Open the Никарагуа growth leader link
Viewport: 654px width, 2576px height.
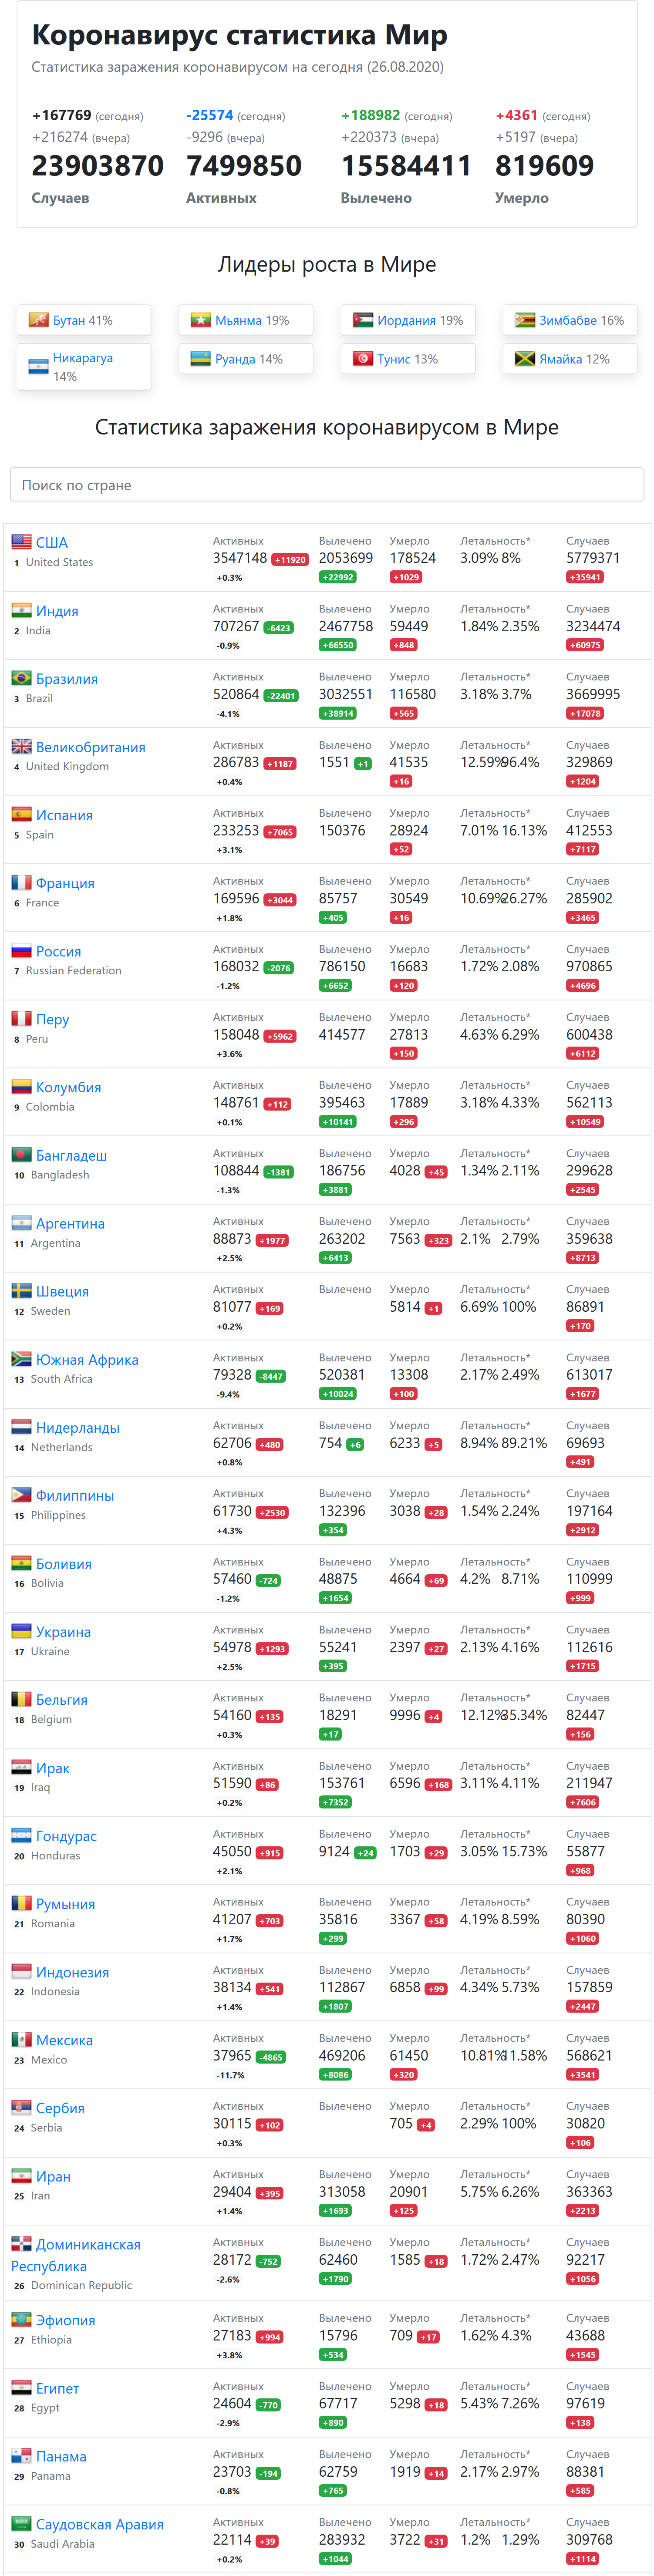[83, 358]
